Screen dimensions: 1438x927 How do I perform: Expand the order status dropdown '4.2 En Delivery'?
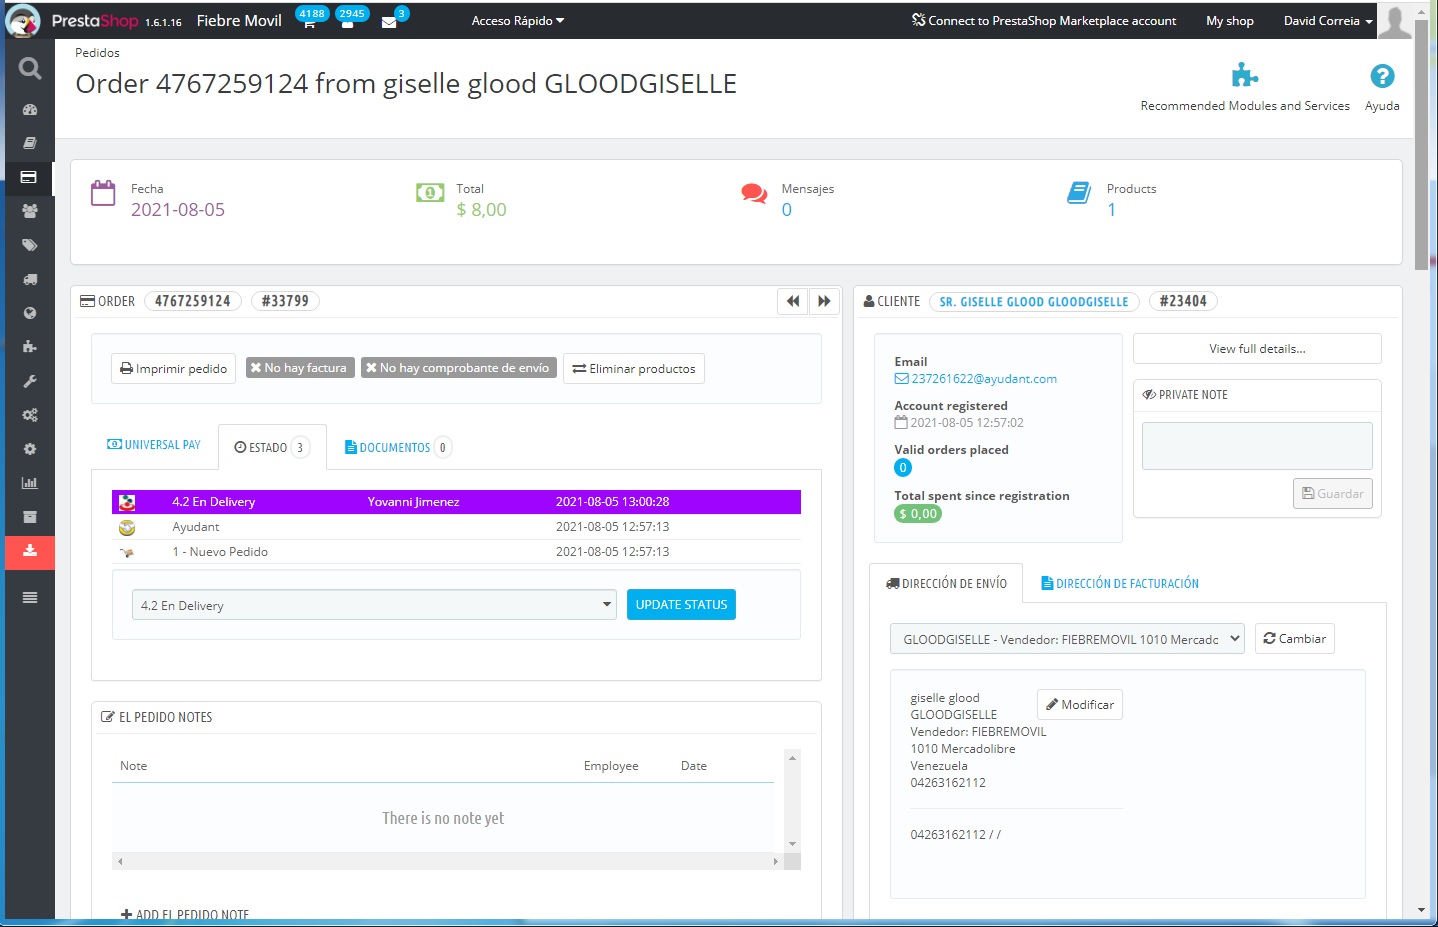pyautogui.click(x=374, y=605)
